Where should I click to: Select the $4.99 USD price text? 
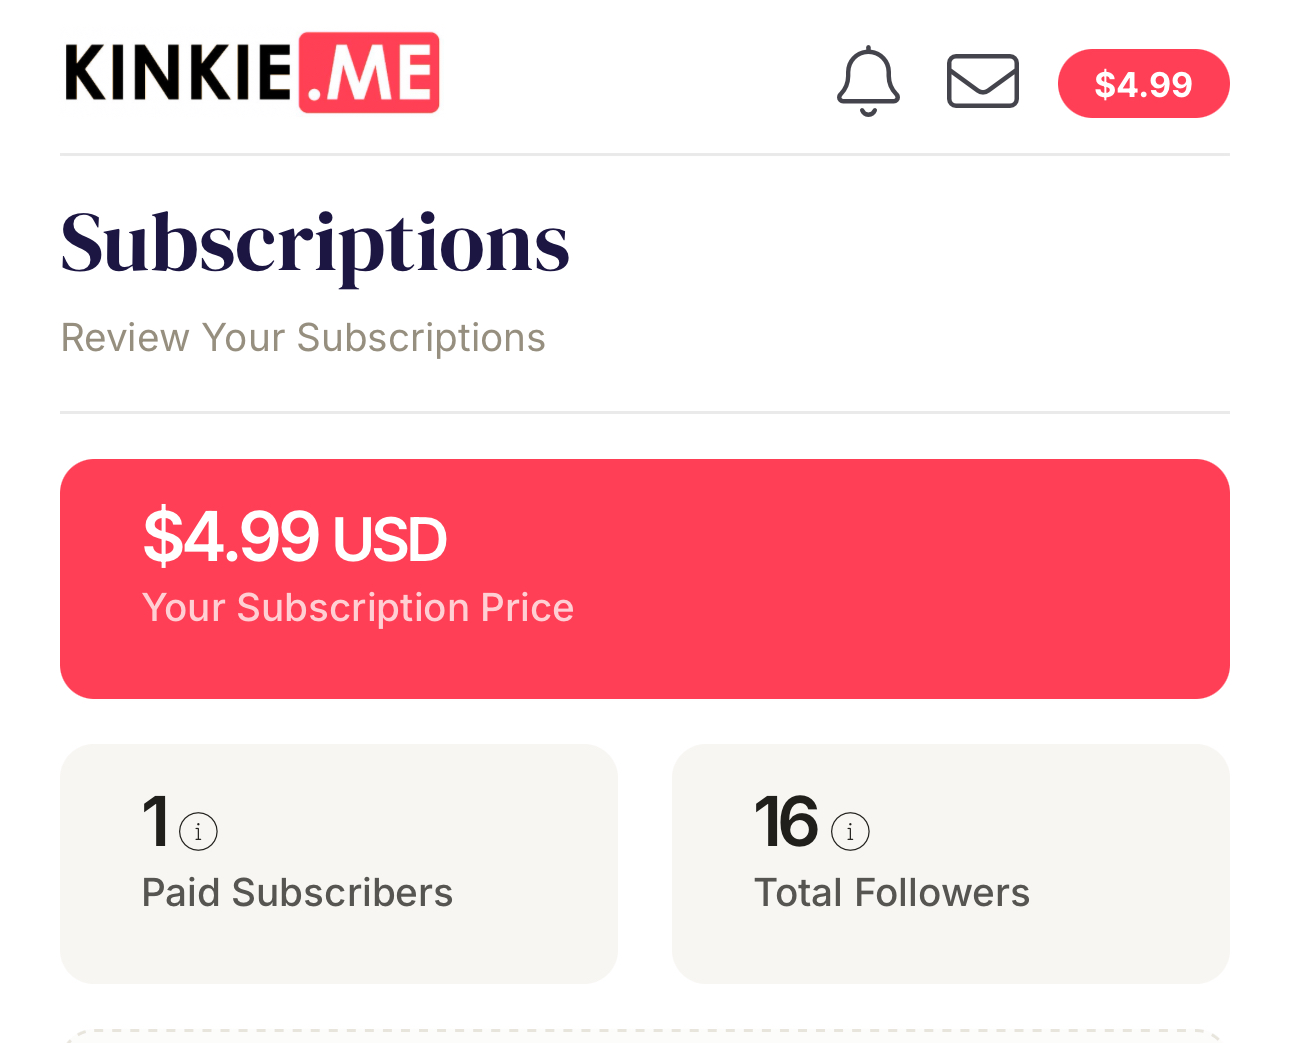(295, 537)
